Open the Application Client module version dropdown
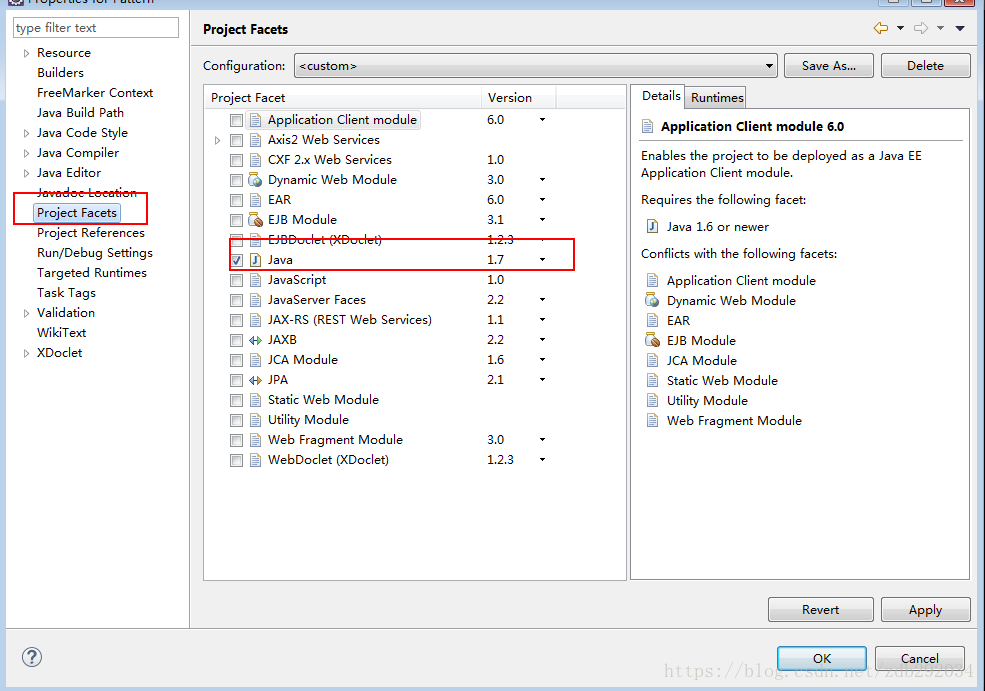 coord(542,119)
